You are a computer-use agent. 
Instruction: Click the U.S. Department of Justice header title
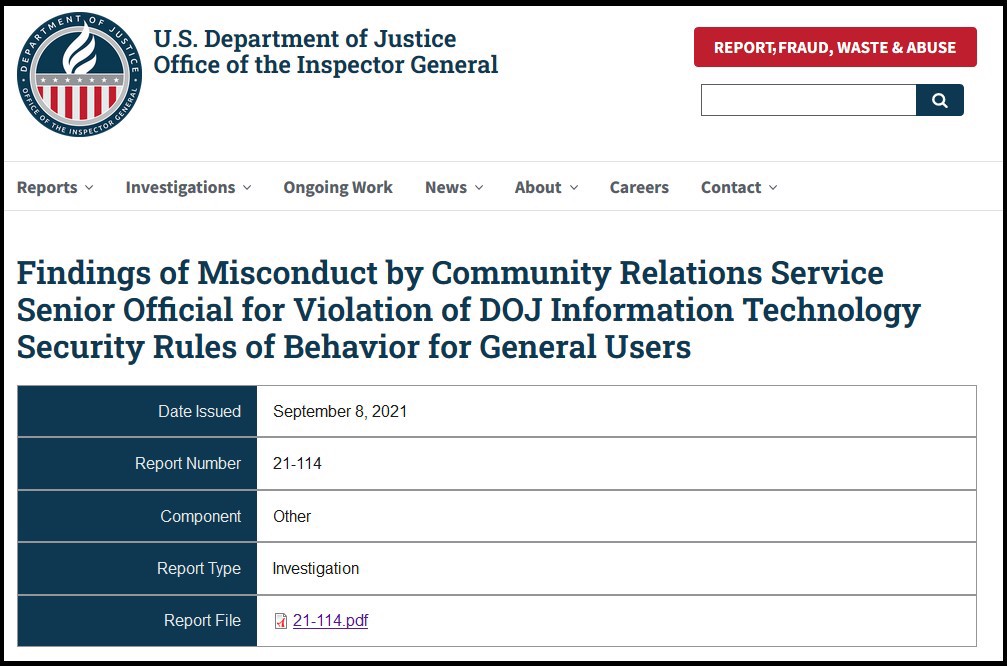(305, 39)
